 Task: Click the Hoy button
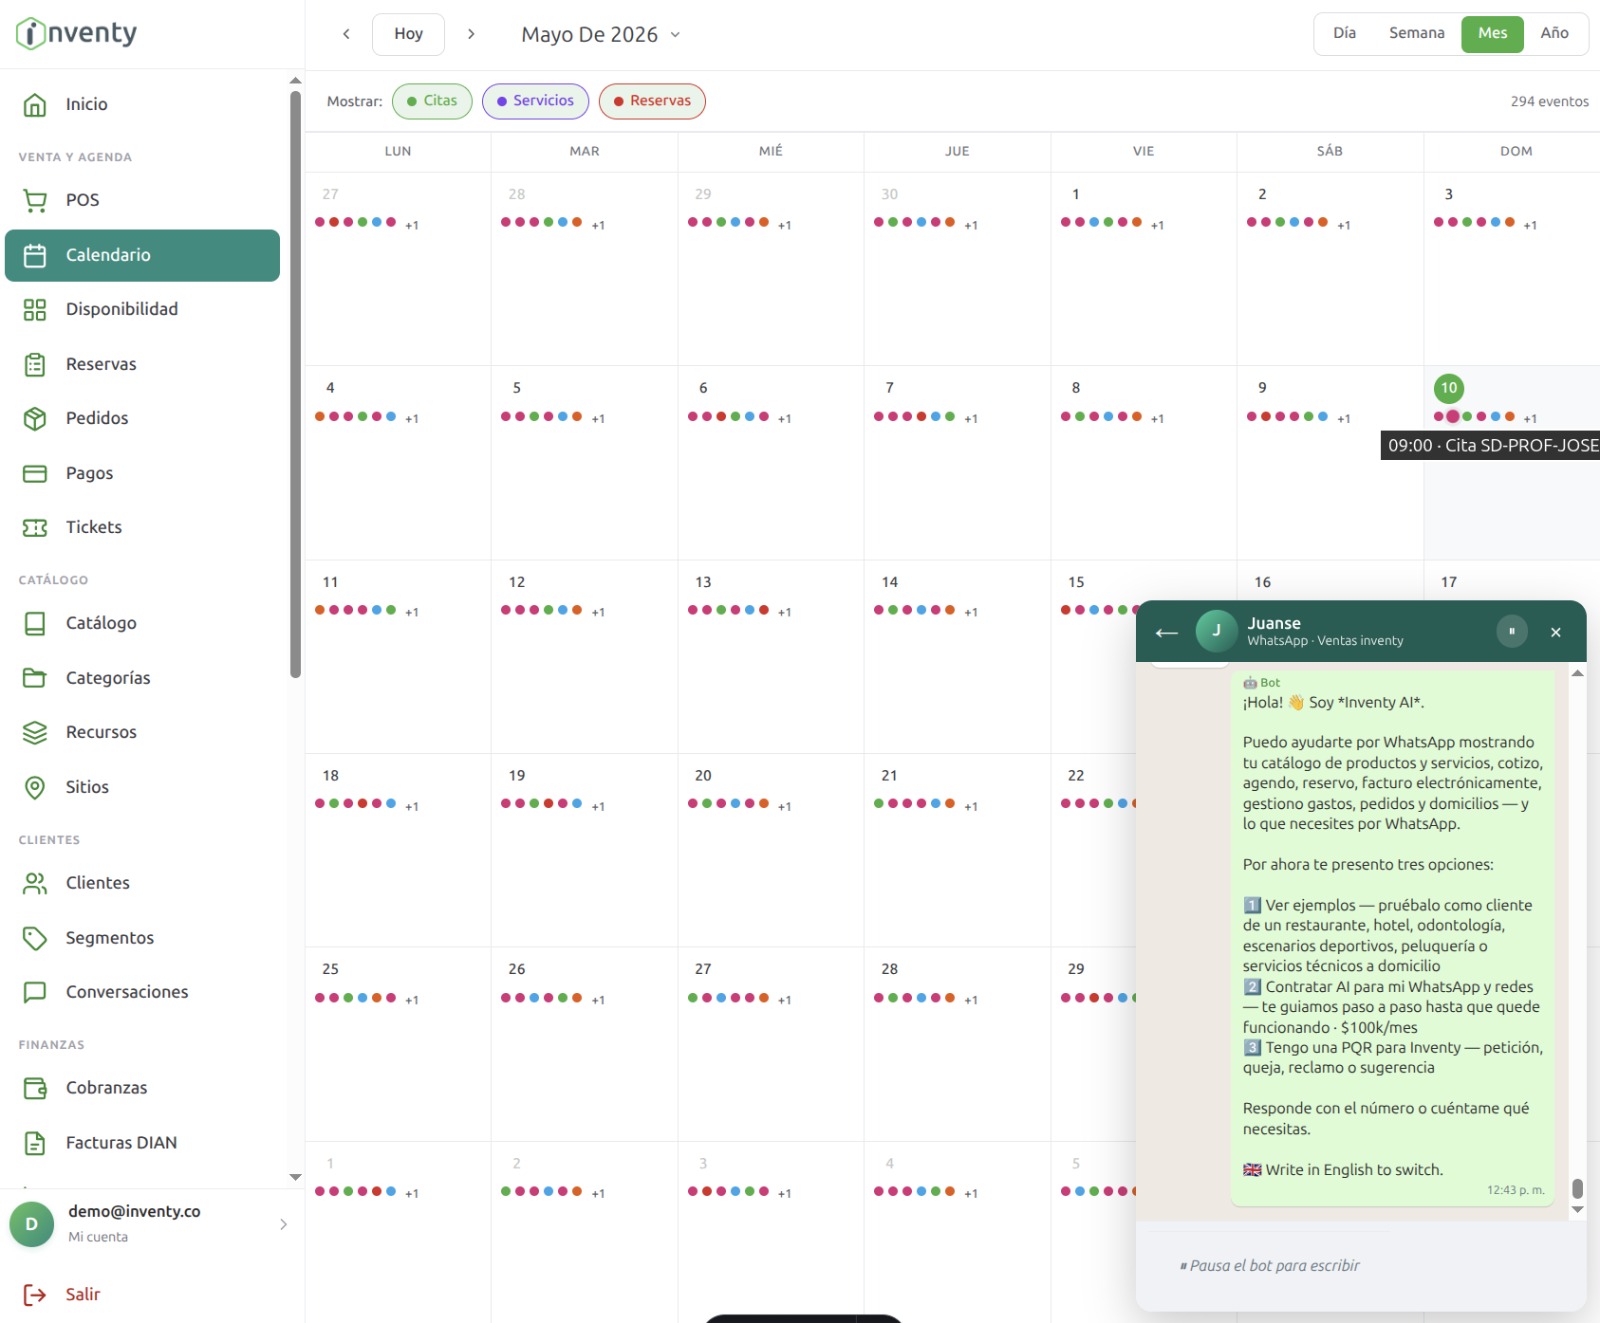pos(408,34)
